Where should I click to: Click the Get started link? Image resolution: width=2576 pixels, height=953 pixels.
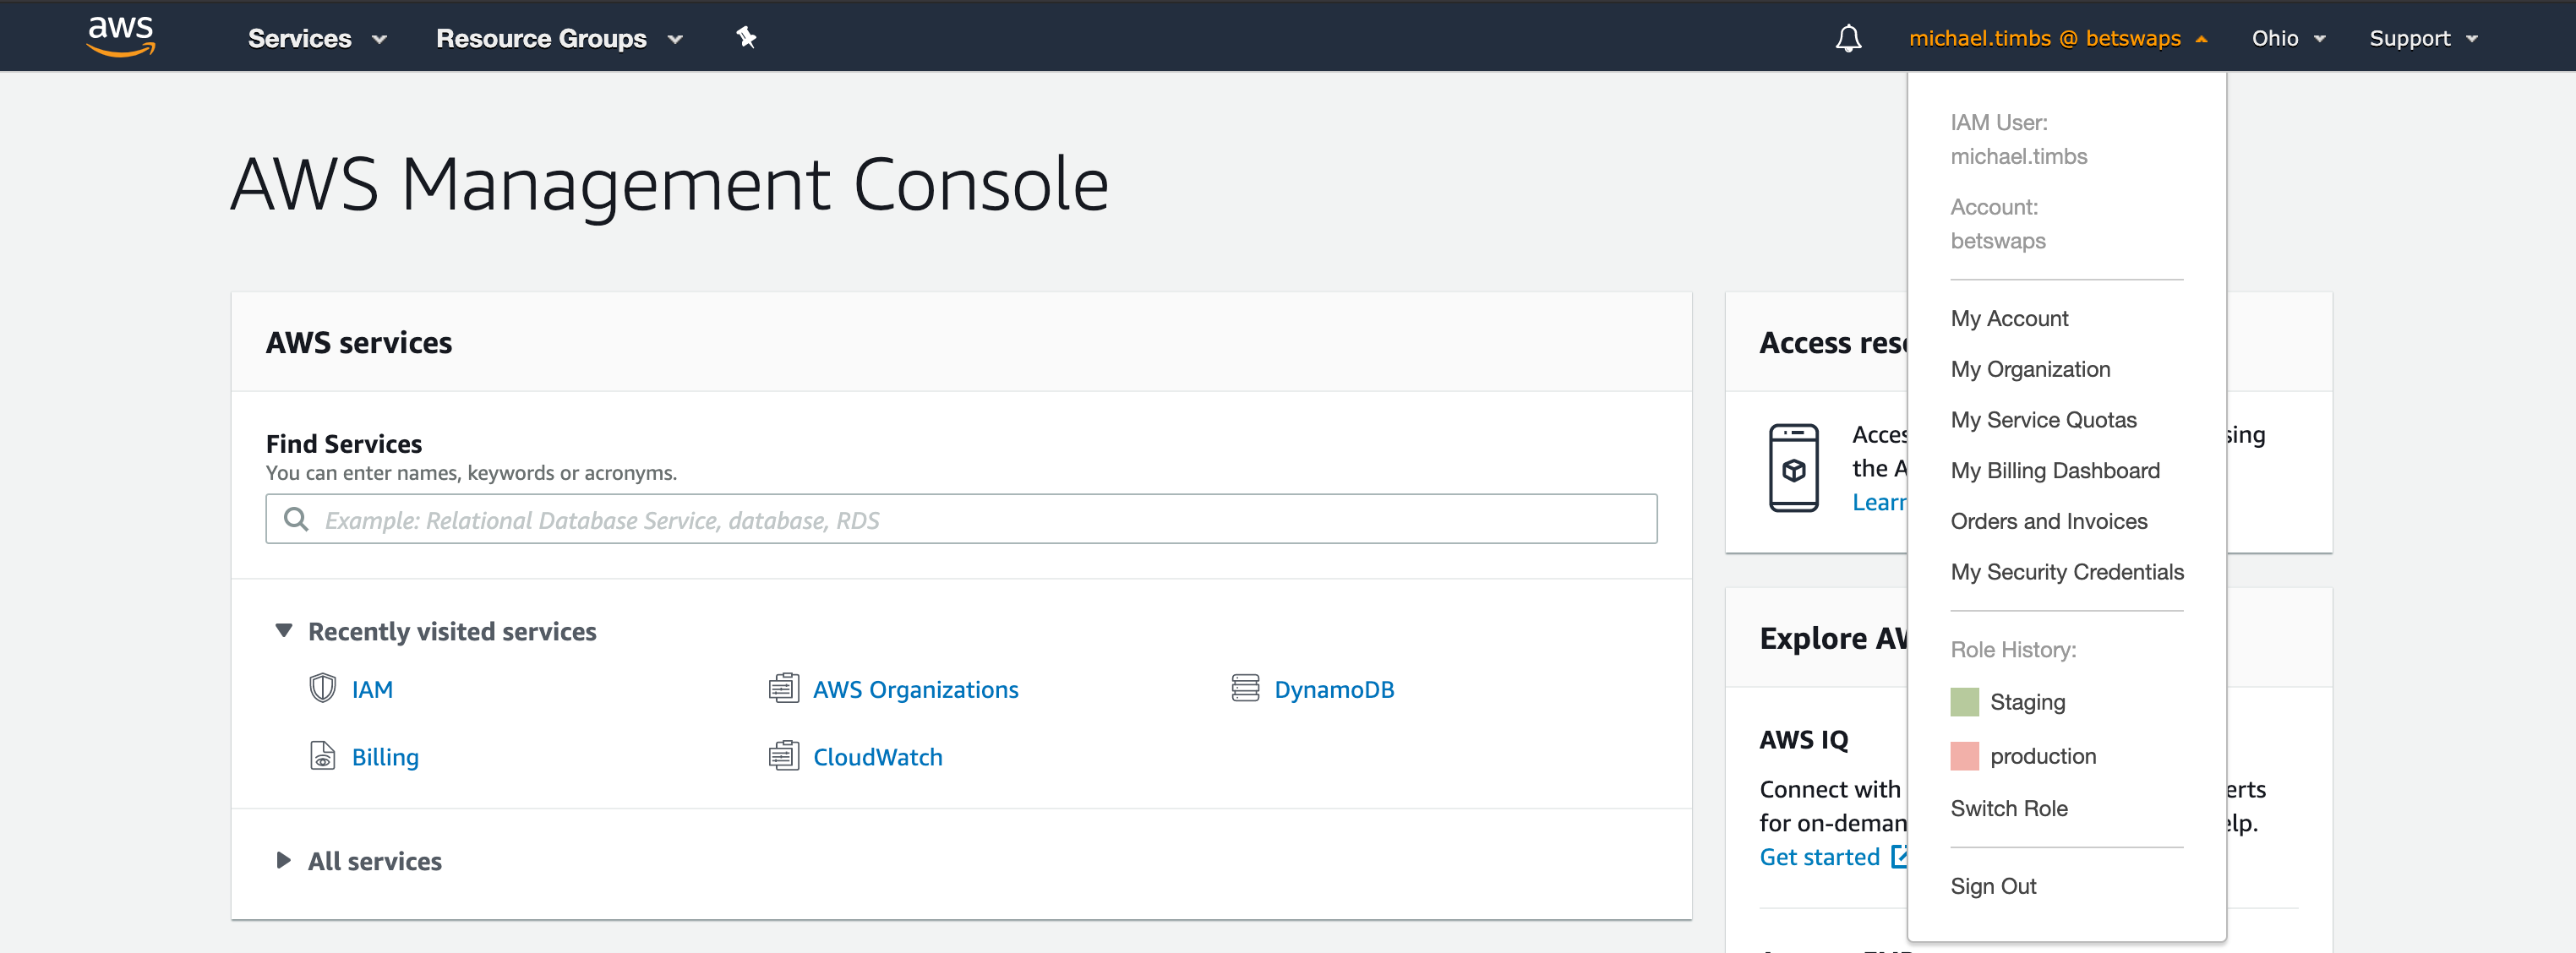click(x=1819, y=857)
